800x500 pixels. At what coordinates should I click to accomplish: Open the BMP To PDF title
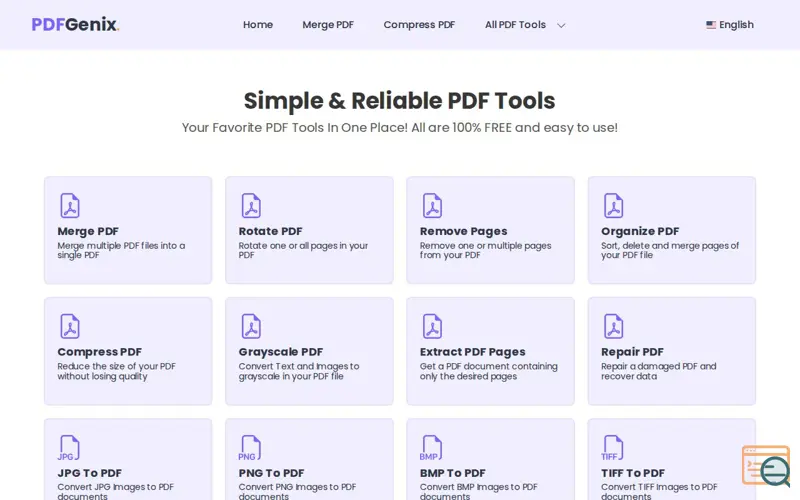[x=453, y=473]
